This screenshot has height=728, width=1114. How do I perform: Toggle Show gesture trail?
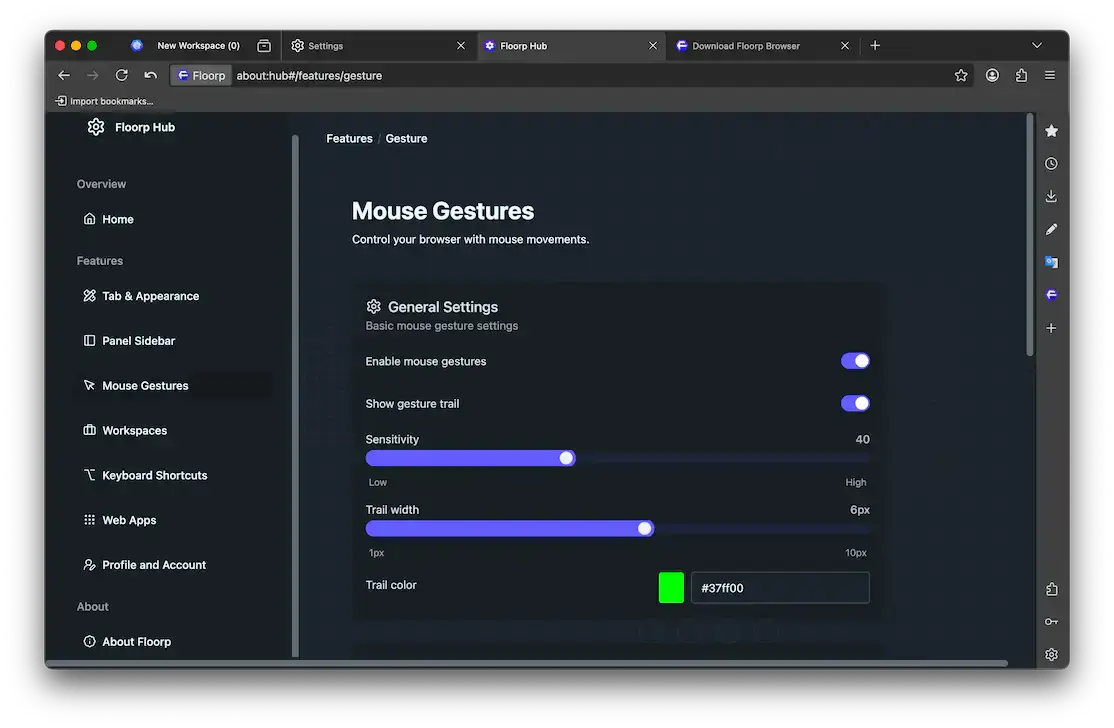point(855,403)
